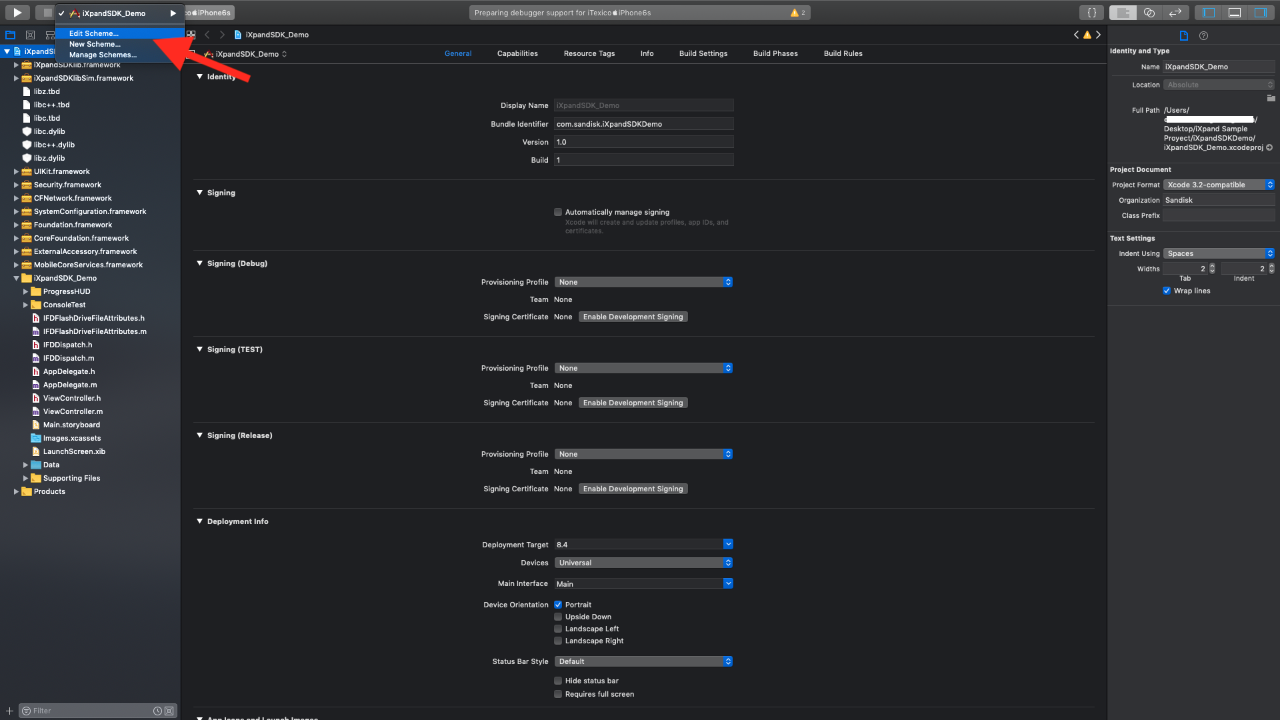Click the Organization field in inspector
The height and width of the screenshot is (720, 1280).
coord(1219,200)
